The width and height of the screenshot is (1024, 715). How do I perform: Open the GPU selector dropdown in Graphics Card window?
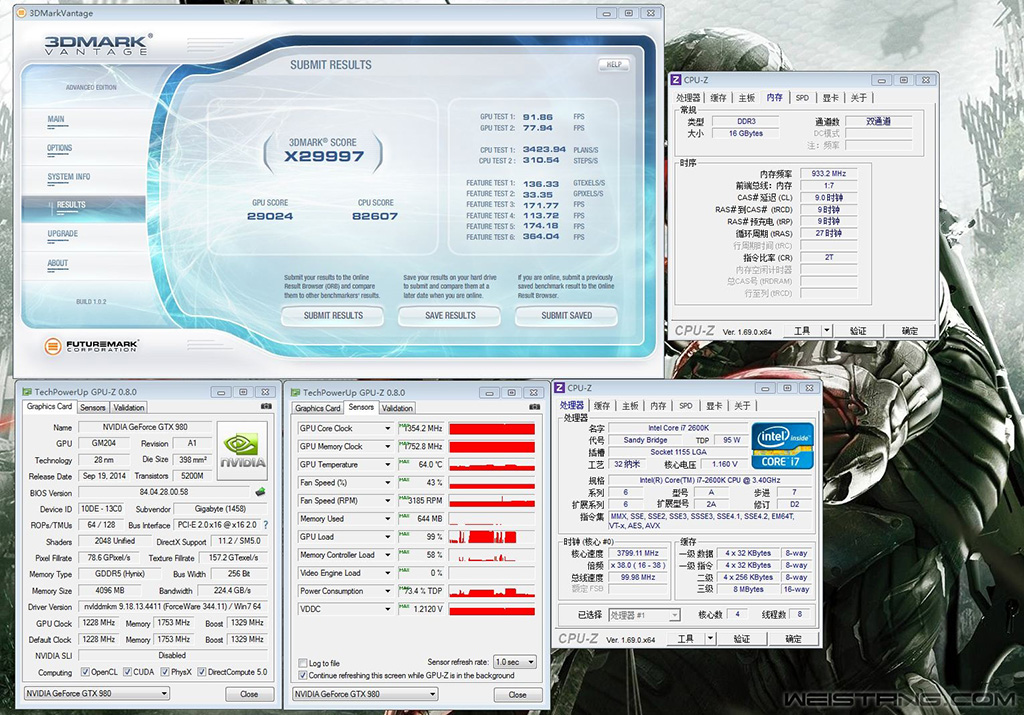97,694
